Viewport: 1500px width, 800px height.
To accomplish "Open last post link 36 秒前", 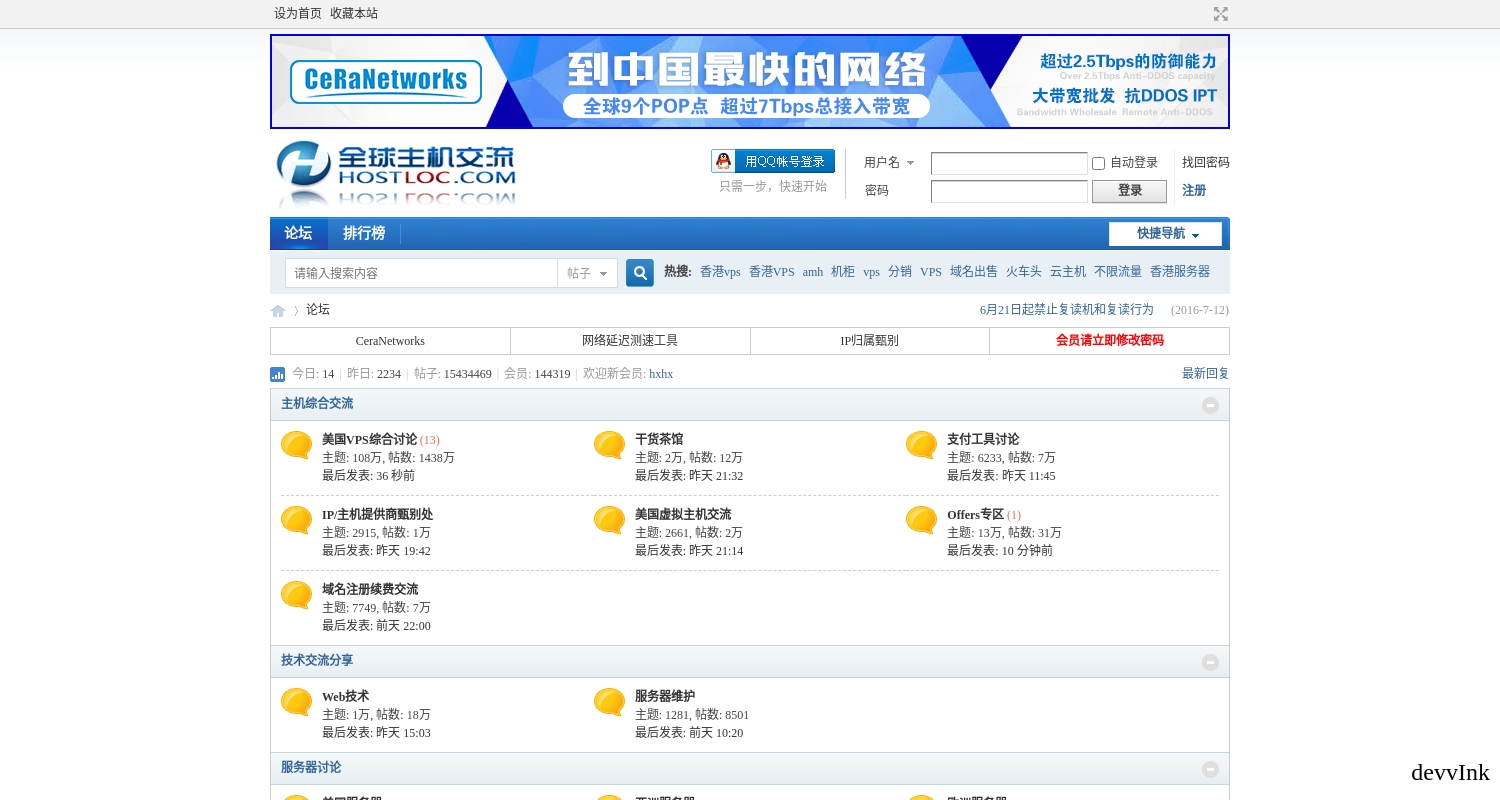I will coord(395,476).
